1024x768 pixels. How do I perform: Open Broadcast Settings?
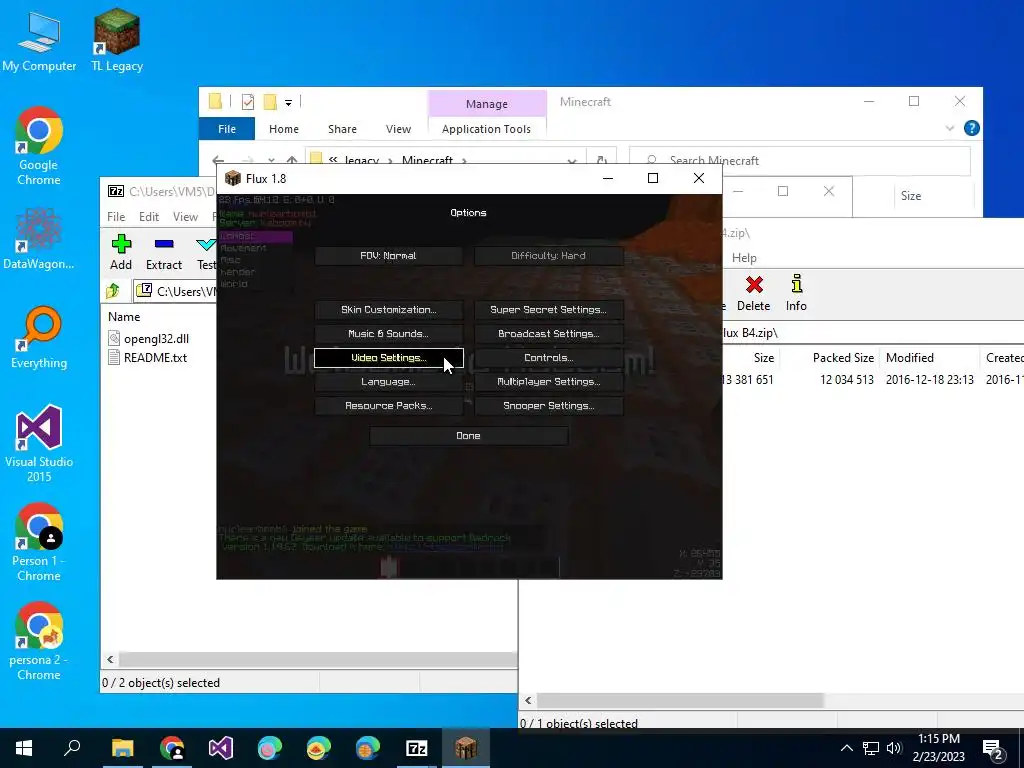point(549,334)
